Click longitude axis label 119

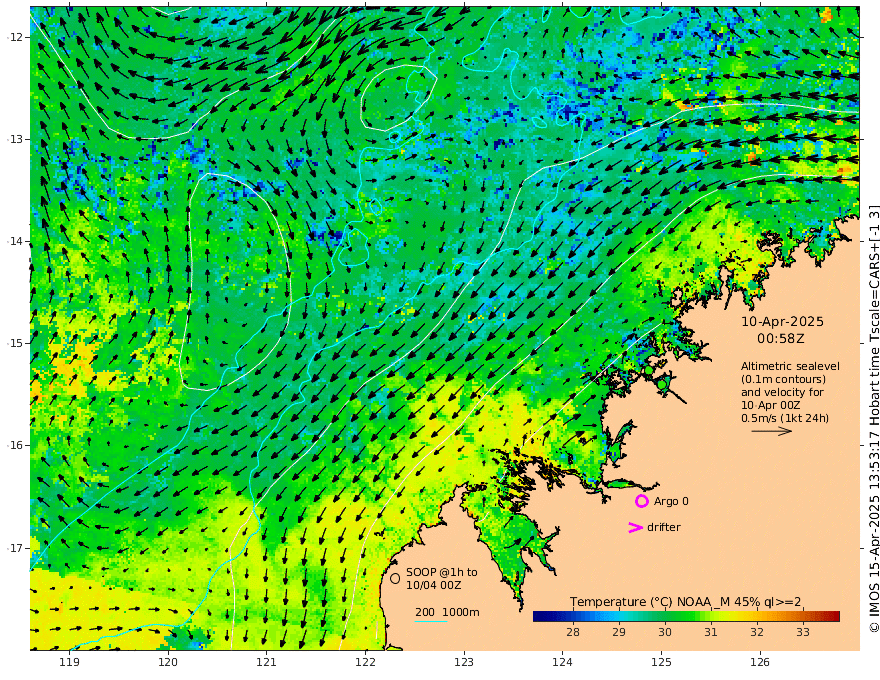pyautogui.click(x=69, y=662)
